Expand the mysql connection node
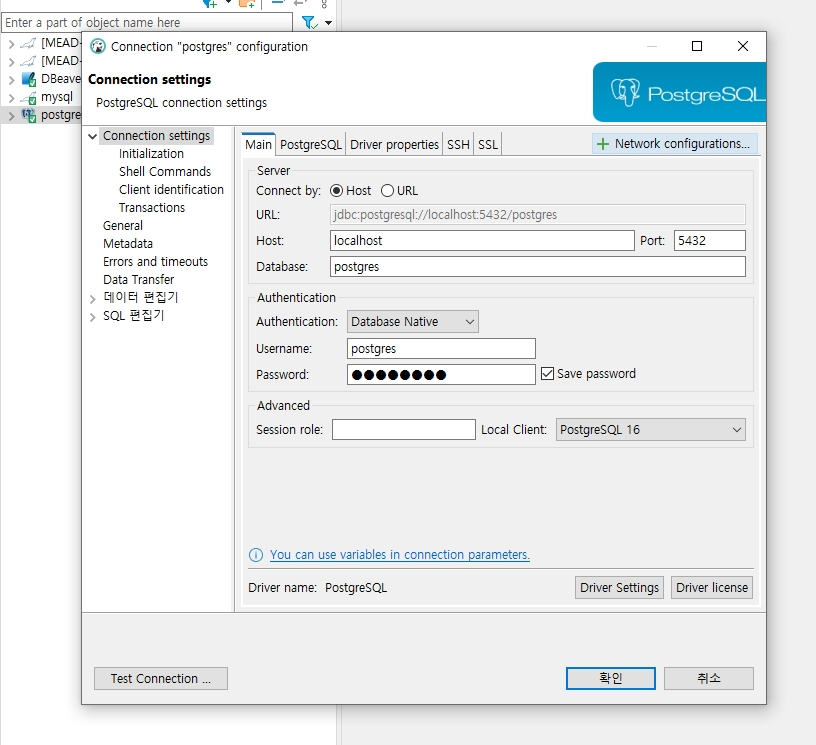816x745 pixels. (11, 98)
